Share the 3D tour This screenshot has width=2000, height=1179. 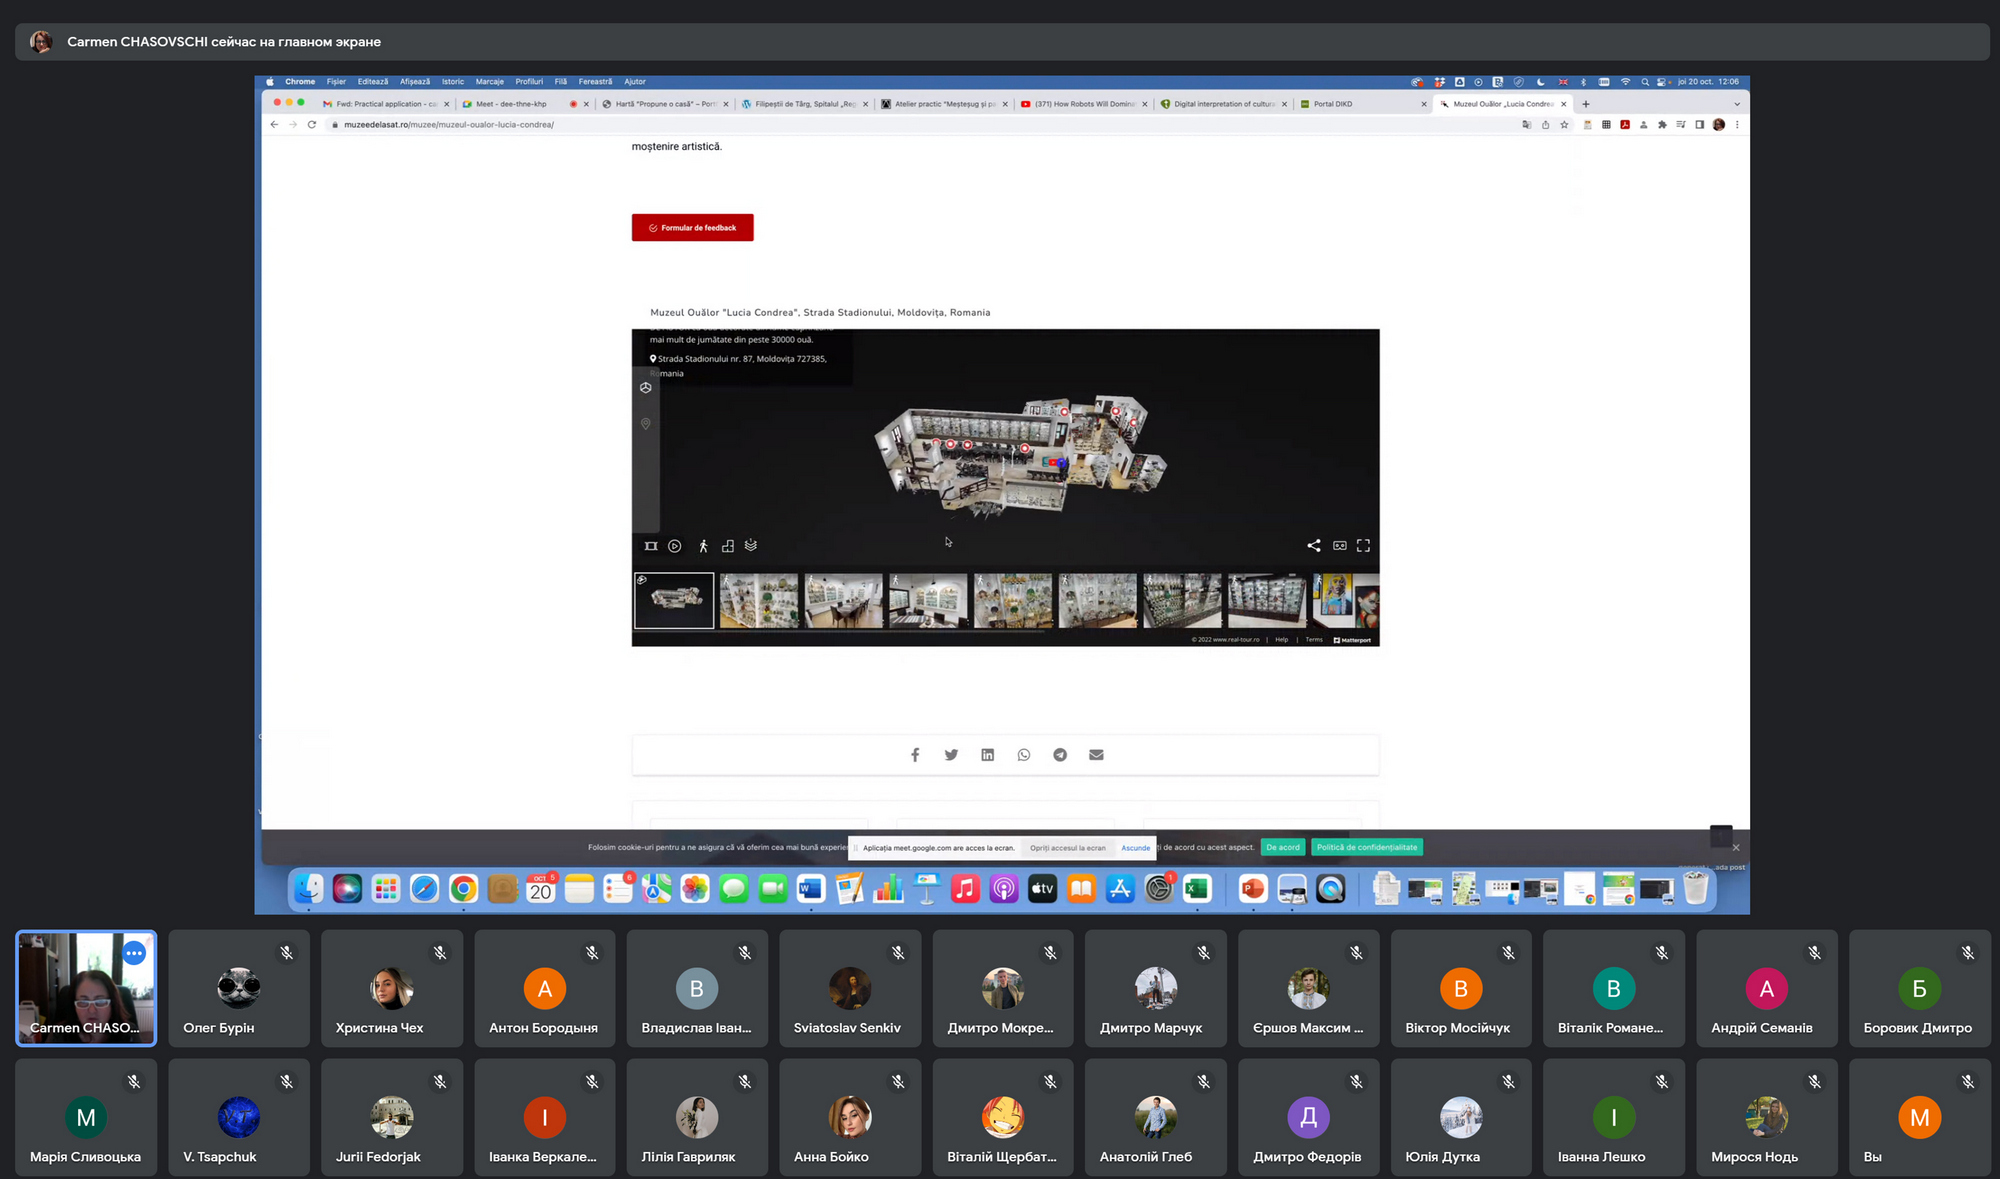[1314, 546]
